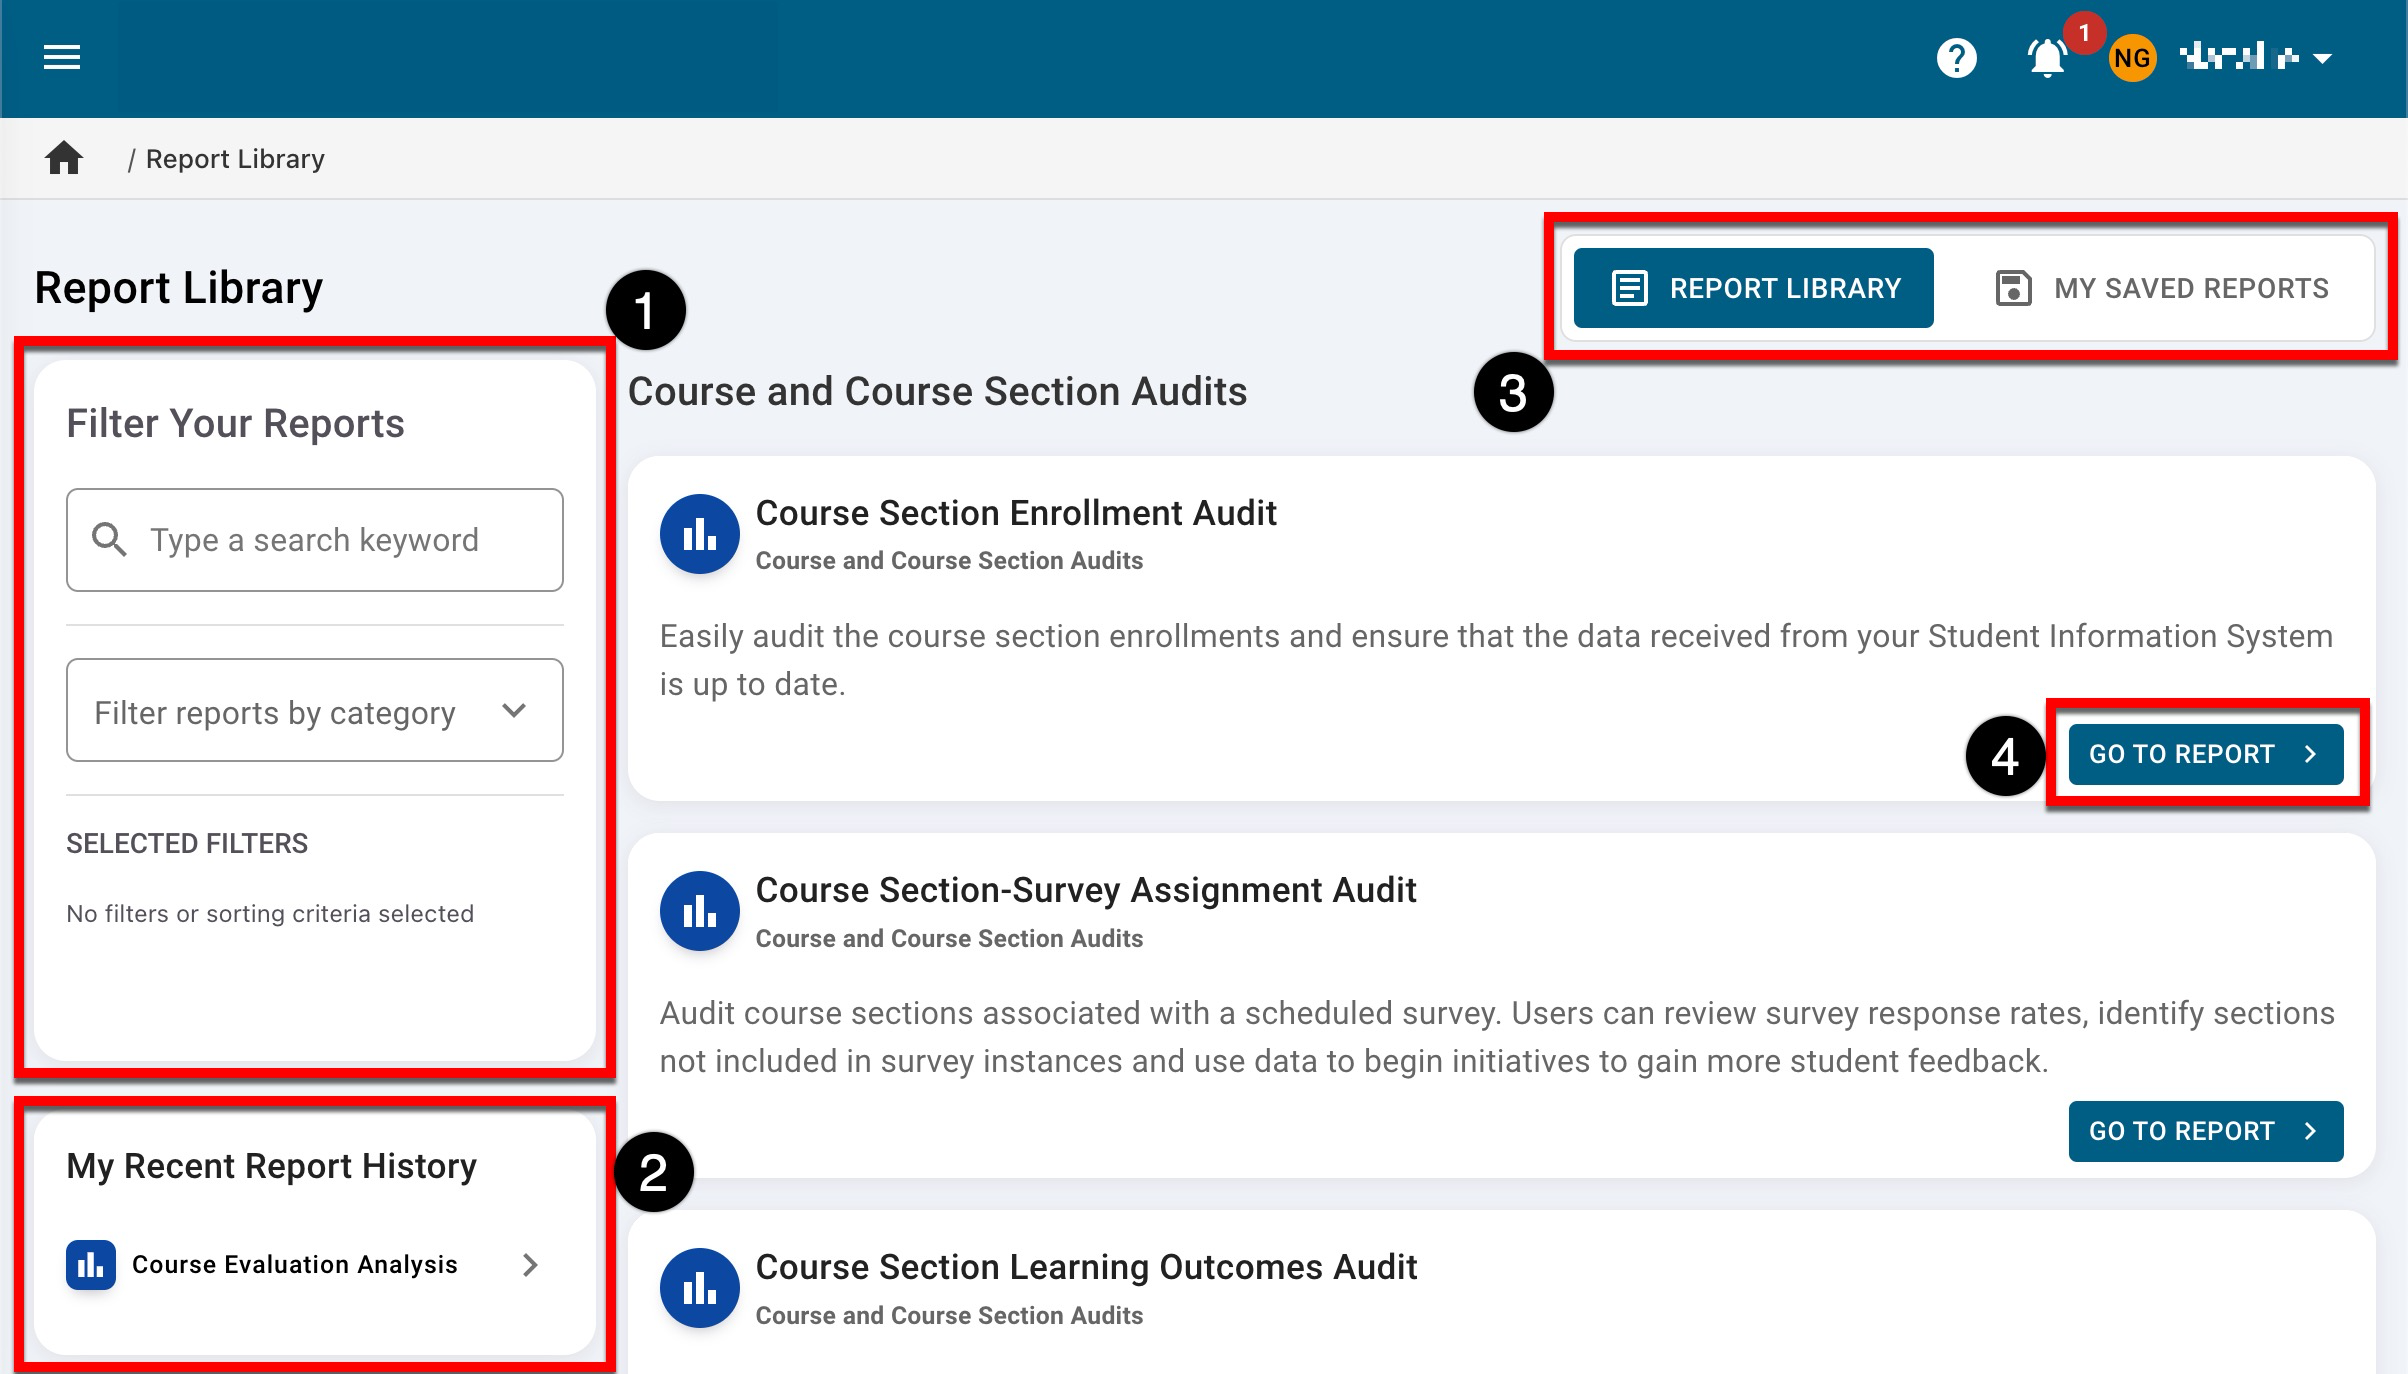Click the Course Evaluation Analysis report icon
2408x1374 pixels.
pyautogui.click(x=91, y=1265)
